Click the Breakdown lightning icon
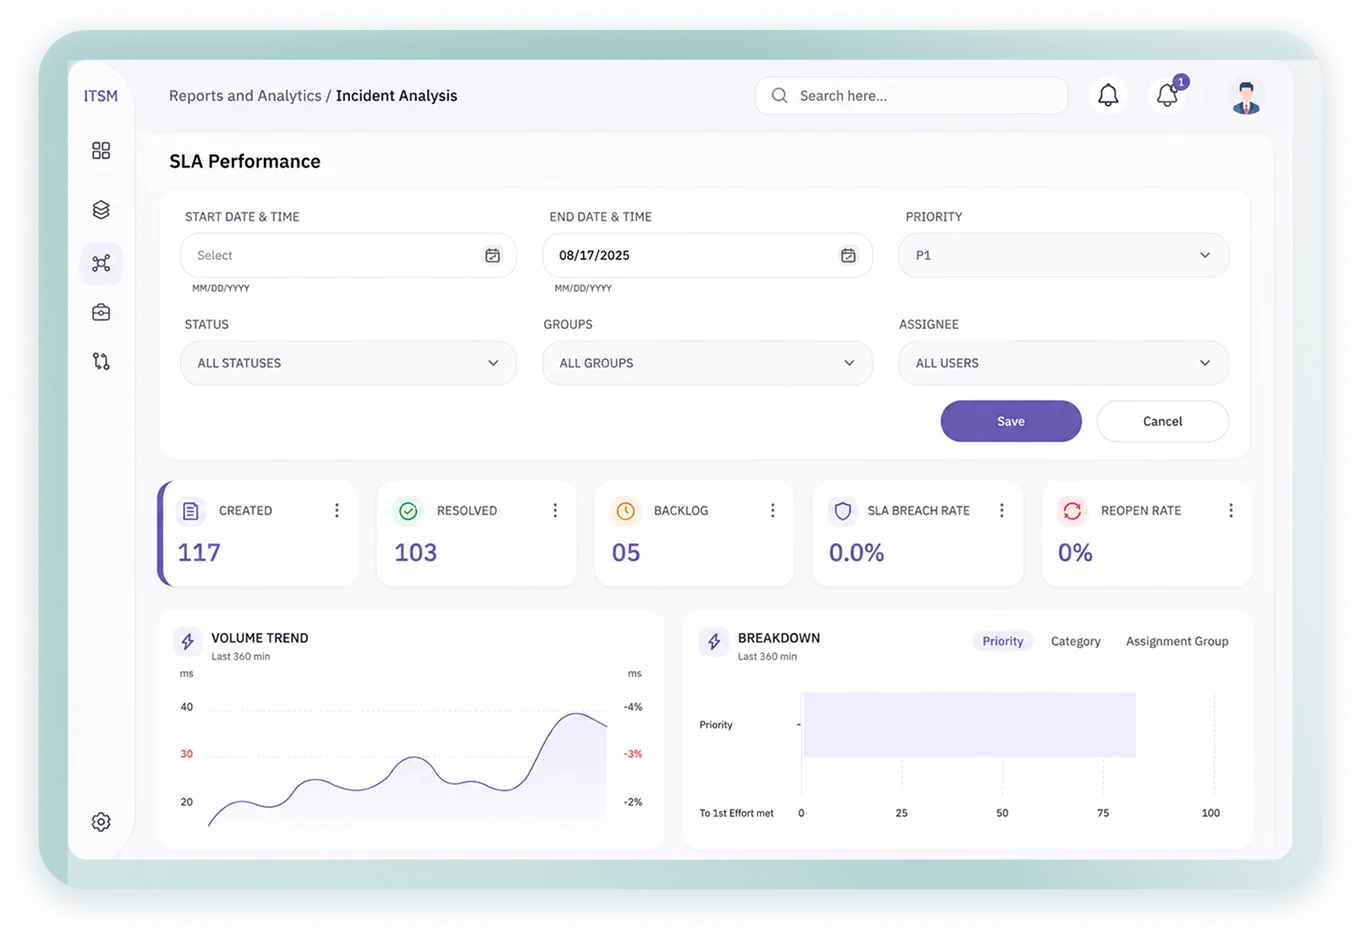 point(714,641)
